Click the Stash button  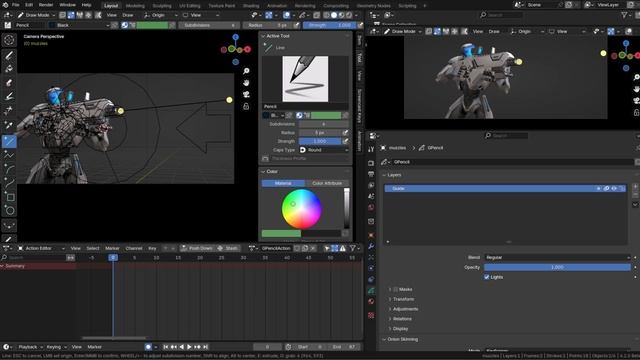click(x=228, y=248)
